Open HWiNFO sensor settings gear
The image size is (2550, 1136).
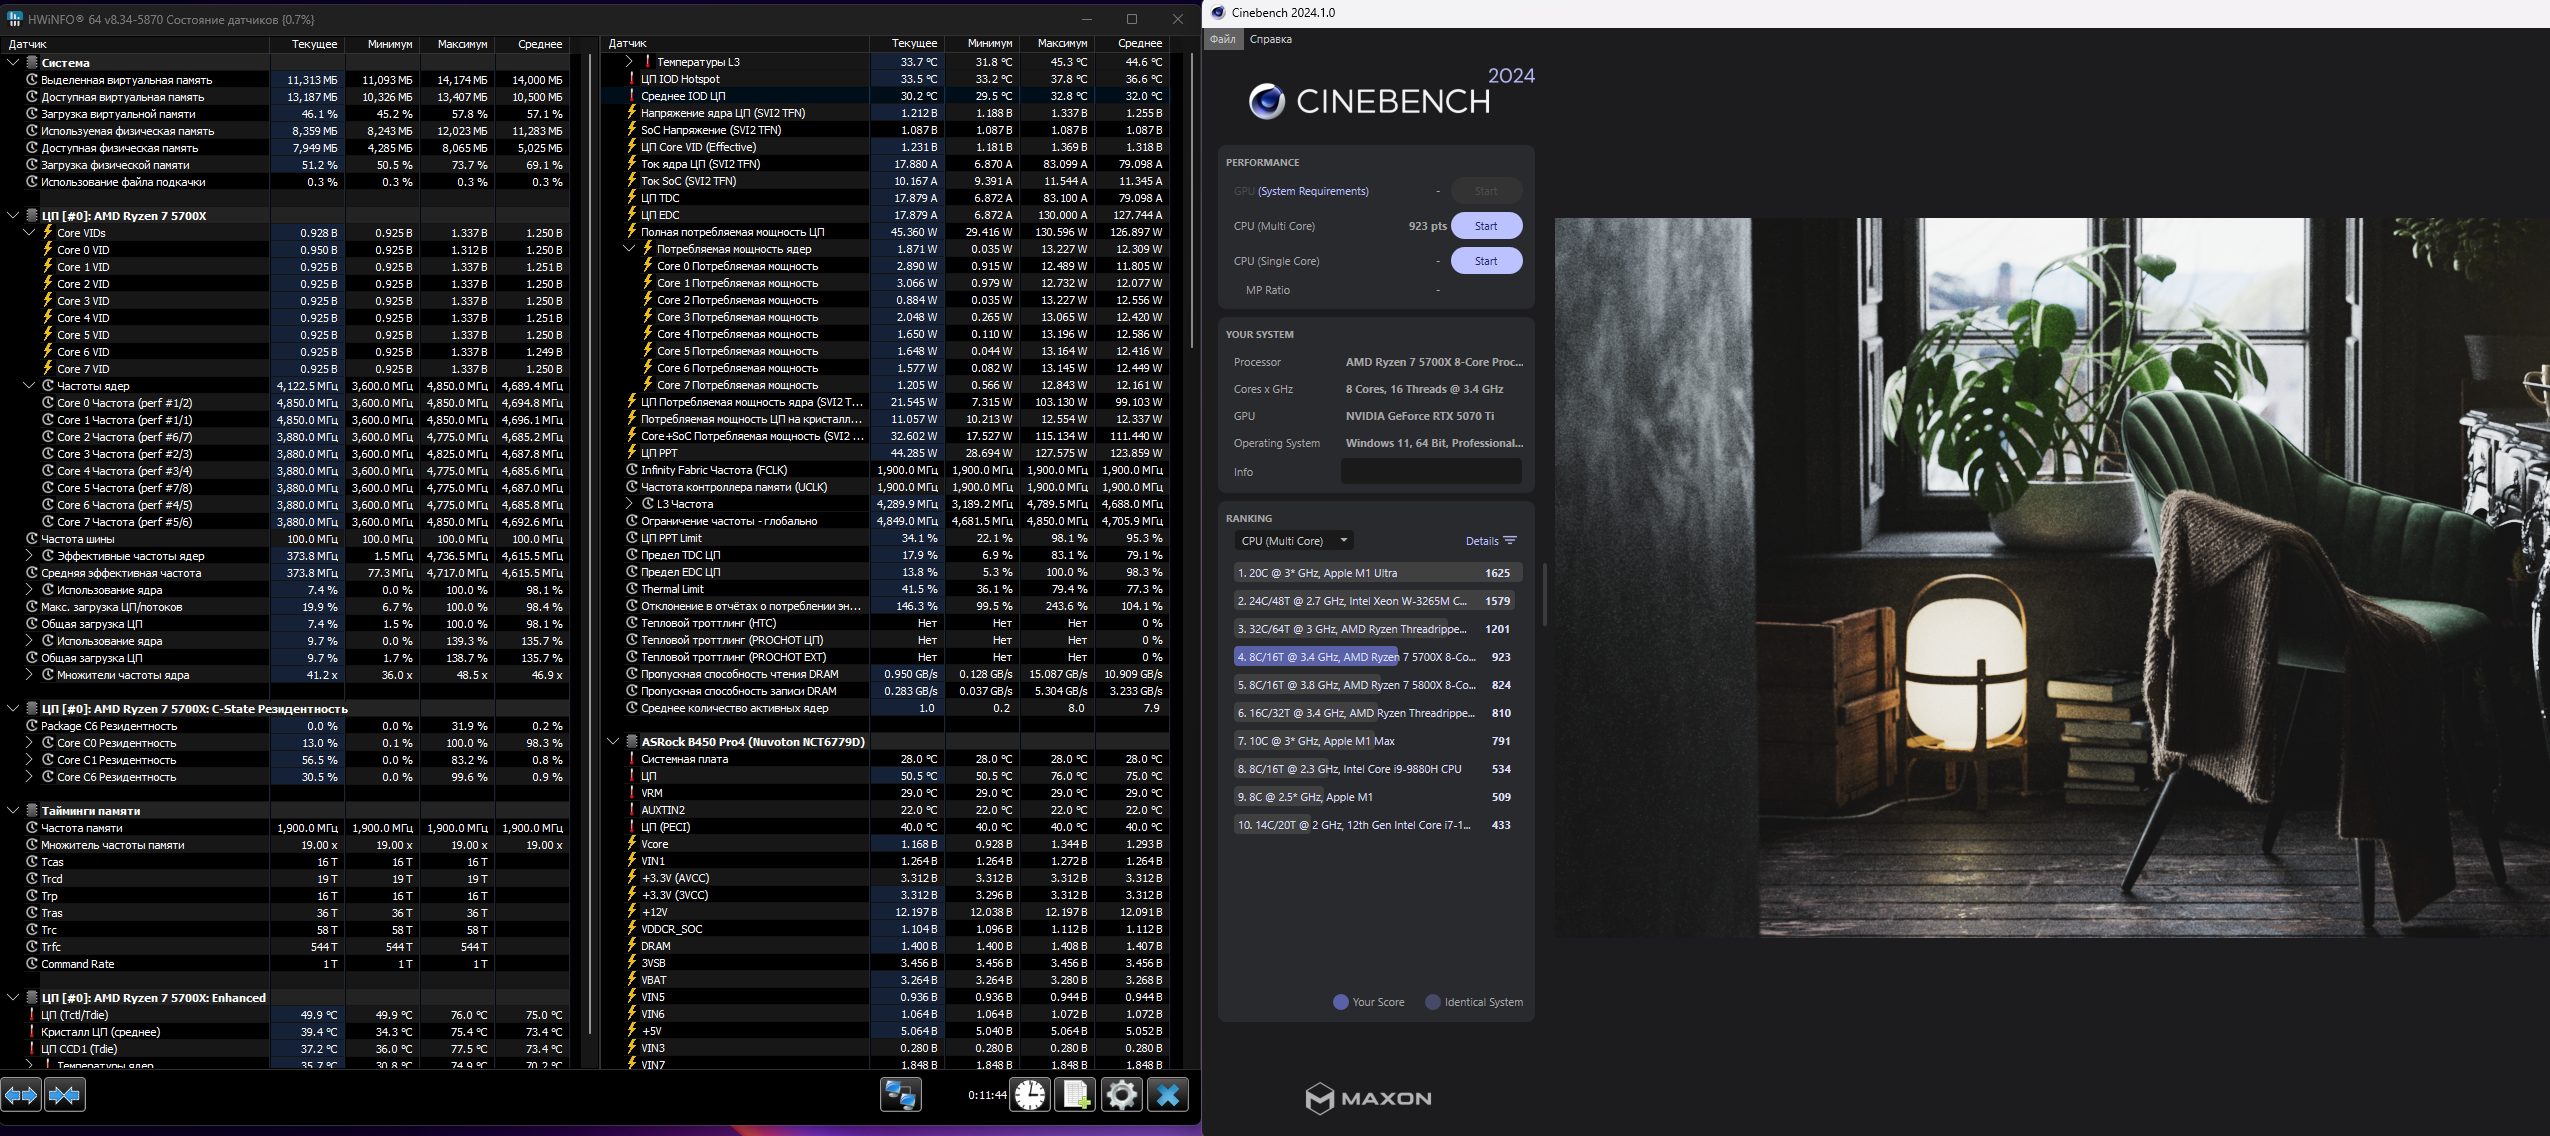click(x=1122, y=1095)
